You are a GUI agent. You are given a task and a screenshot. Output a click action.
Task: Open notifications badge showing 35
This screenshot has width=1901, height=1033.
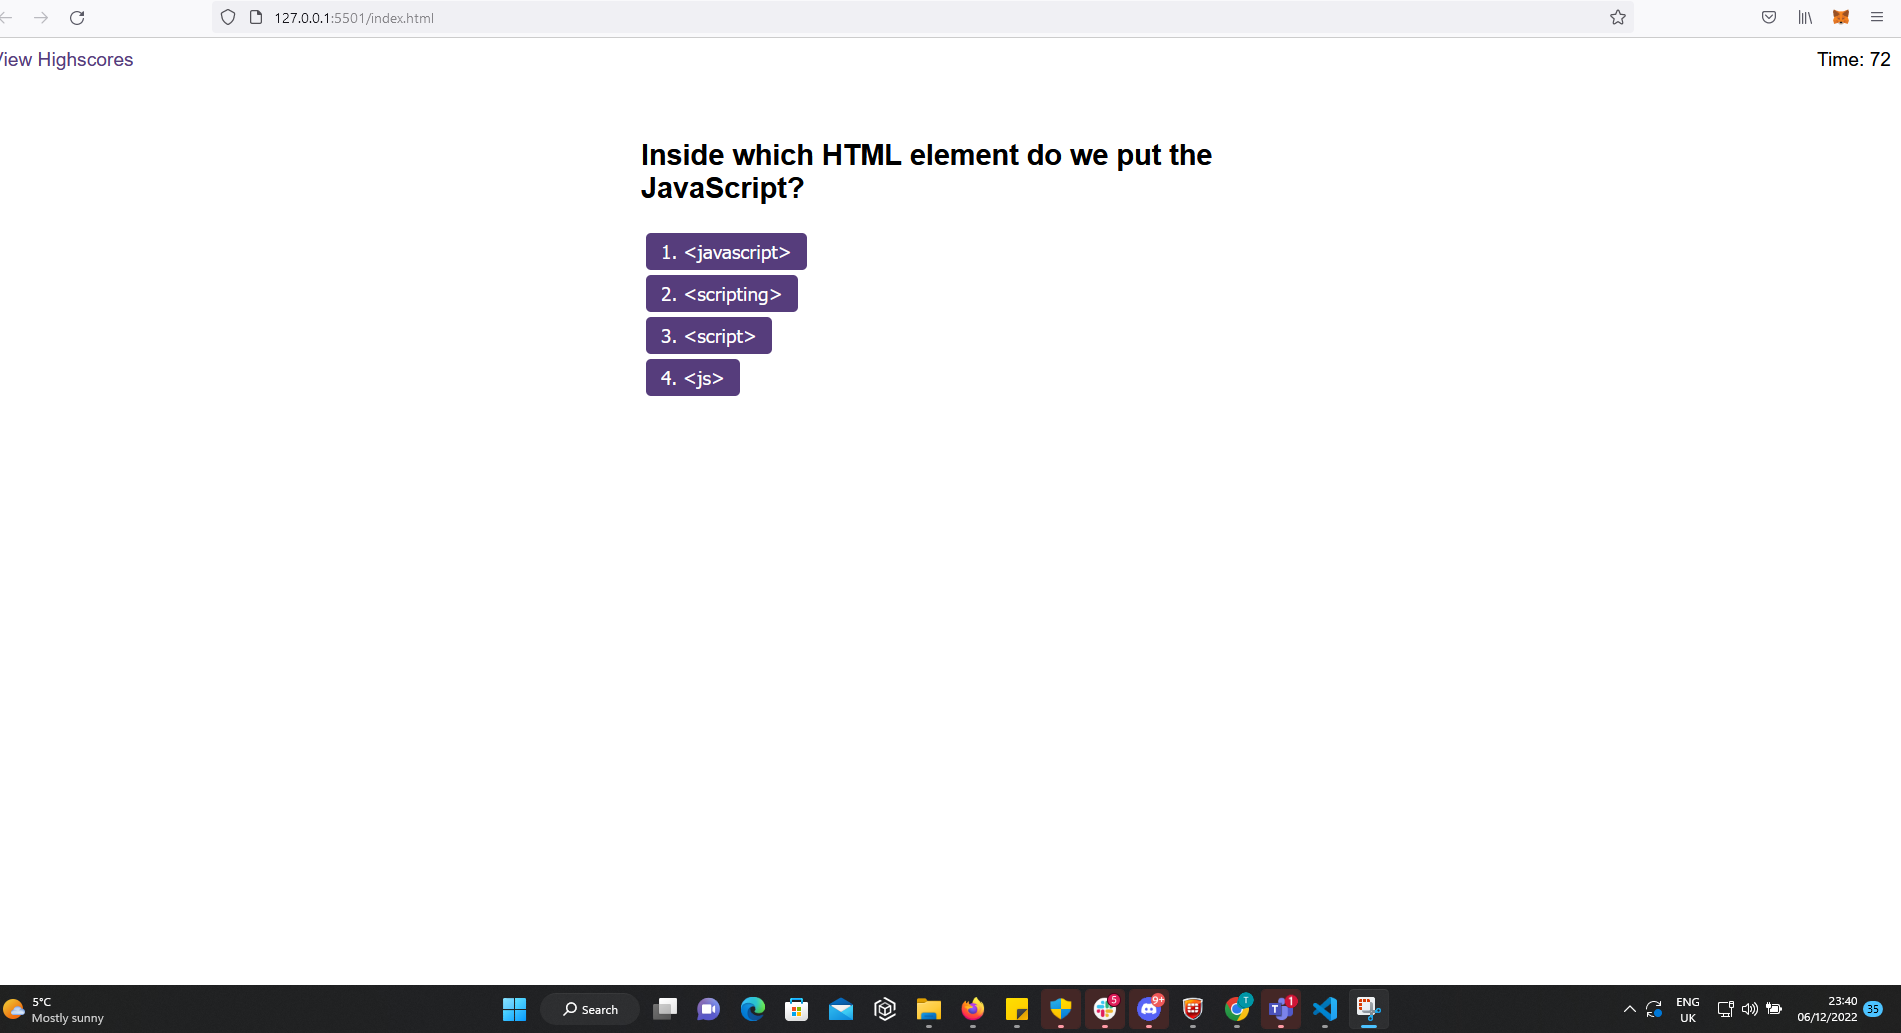[1873, 1009]
